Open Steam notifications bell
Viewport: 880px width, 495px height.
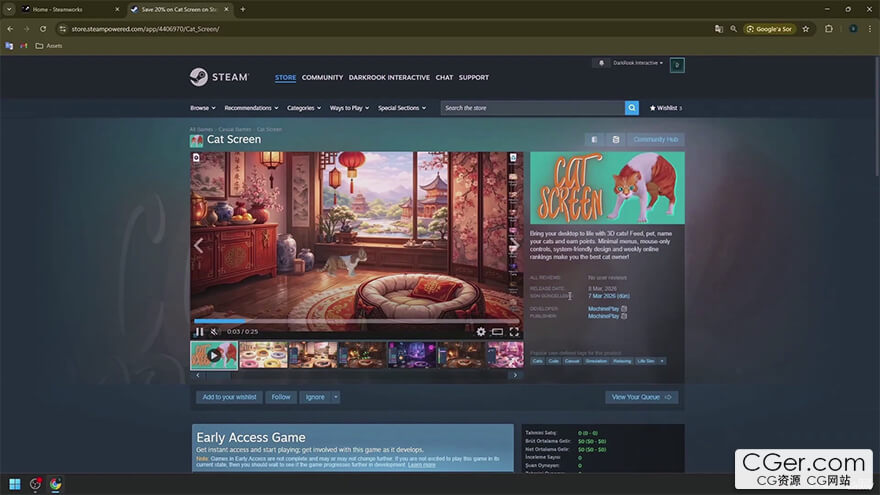pos(601,63)
